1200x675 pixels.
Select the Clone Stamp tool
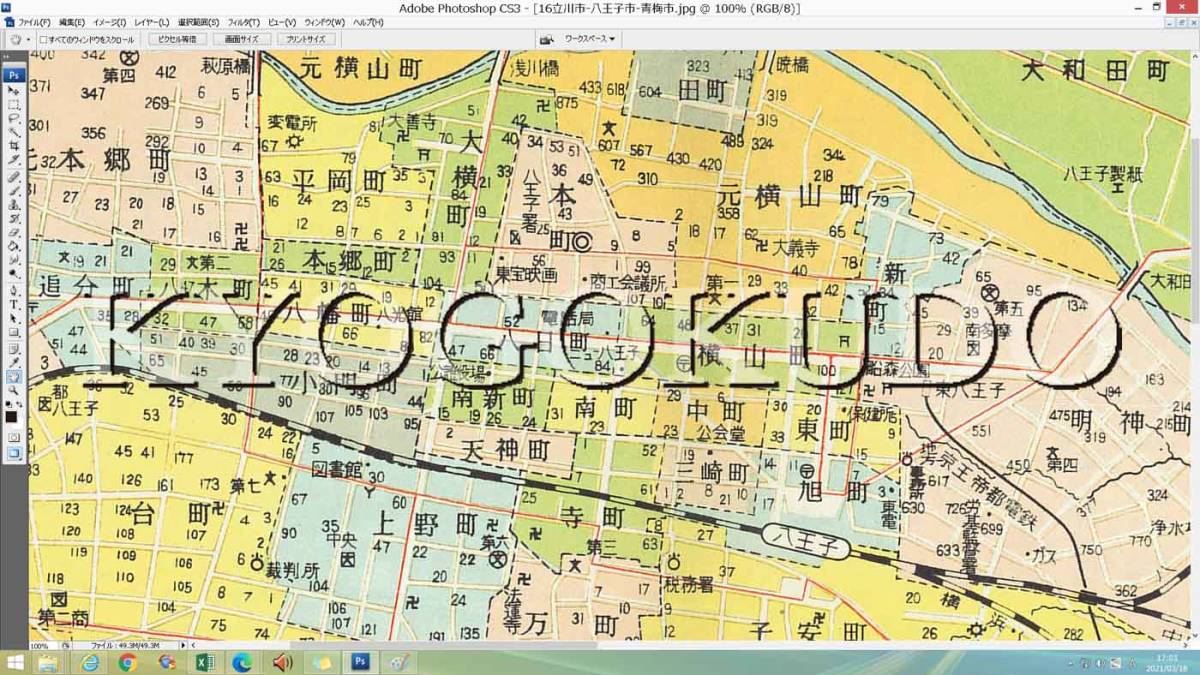point(14,205)
